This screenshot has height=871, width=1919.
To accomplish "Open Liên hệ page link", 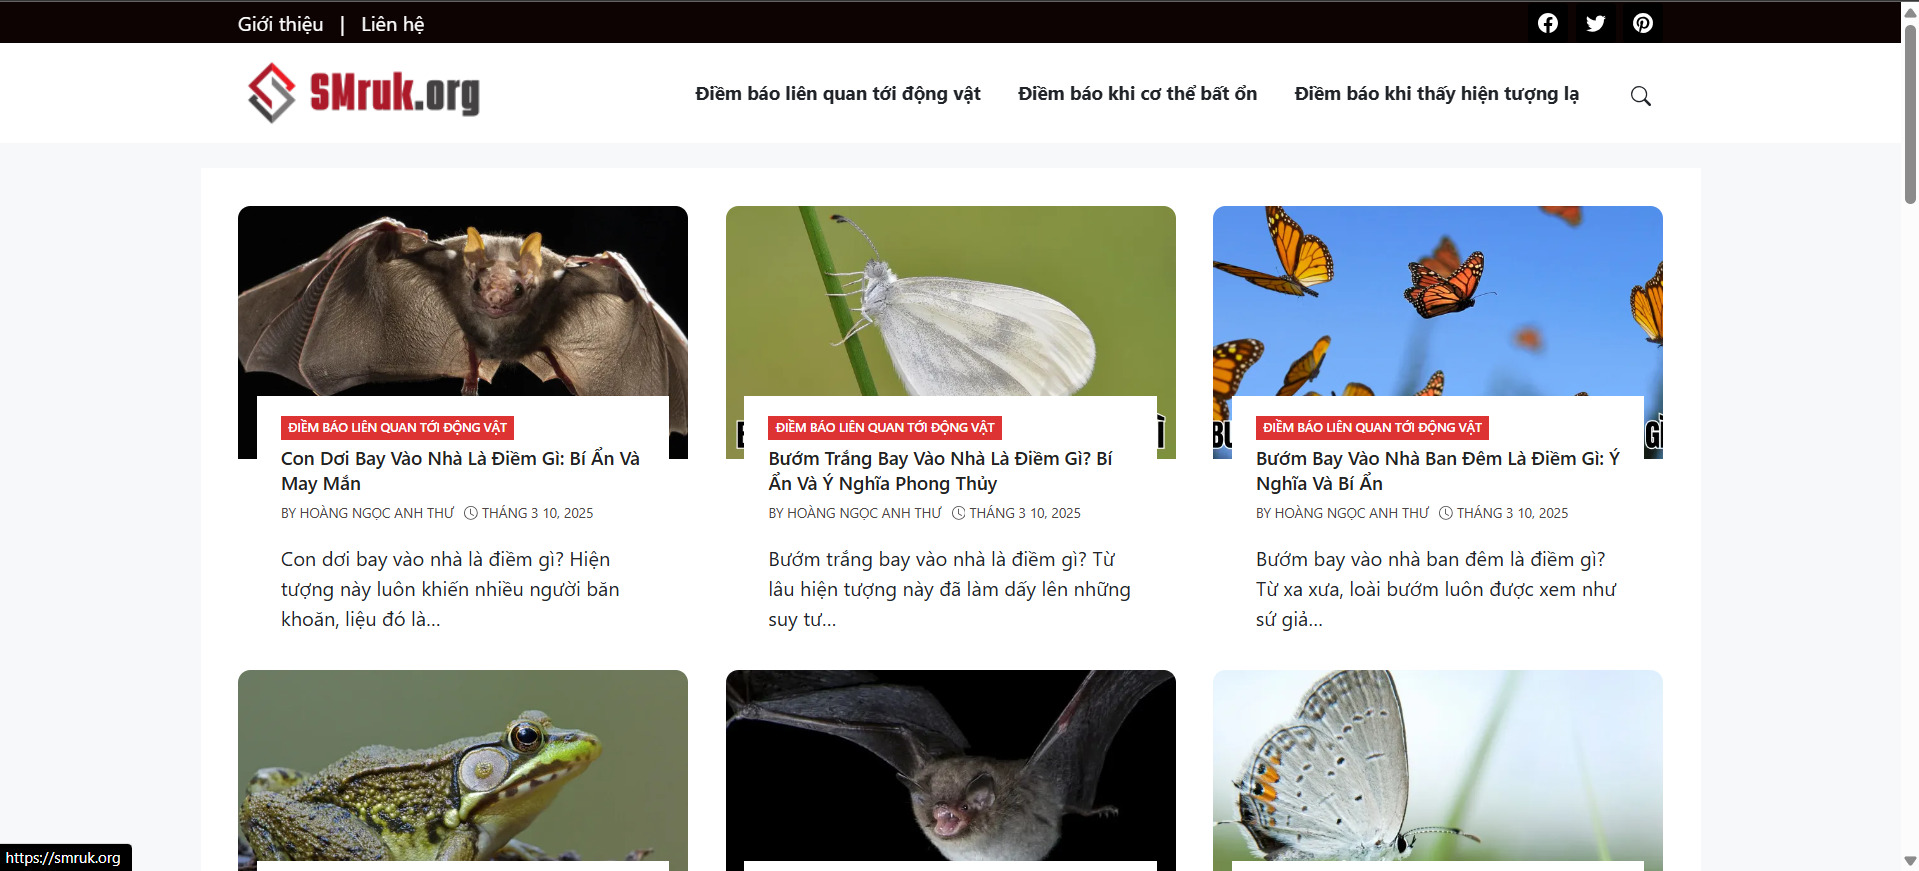I will click(x=392, y=24).
